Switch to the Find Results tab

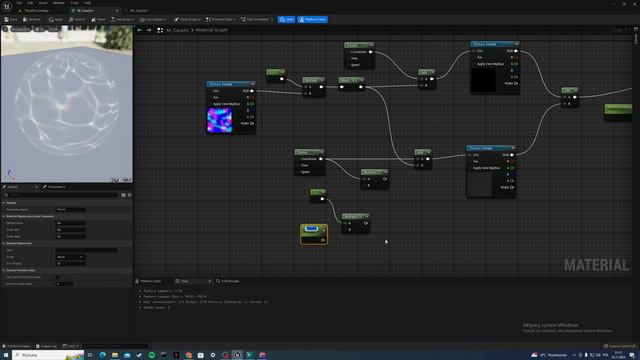[227, 281]
